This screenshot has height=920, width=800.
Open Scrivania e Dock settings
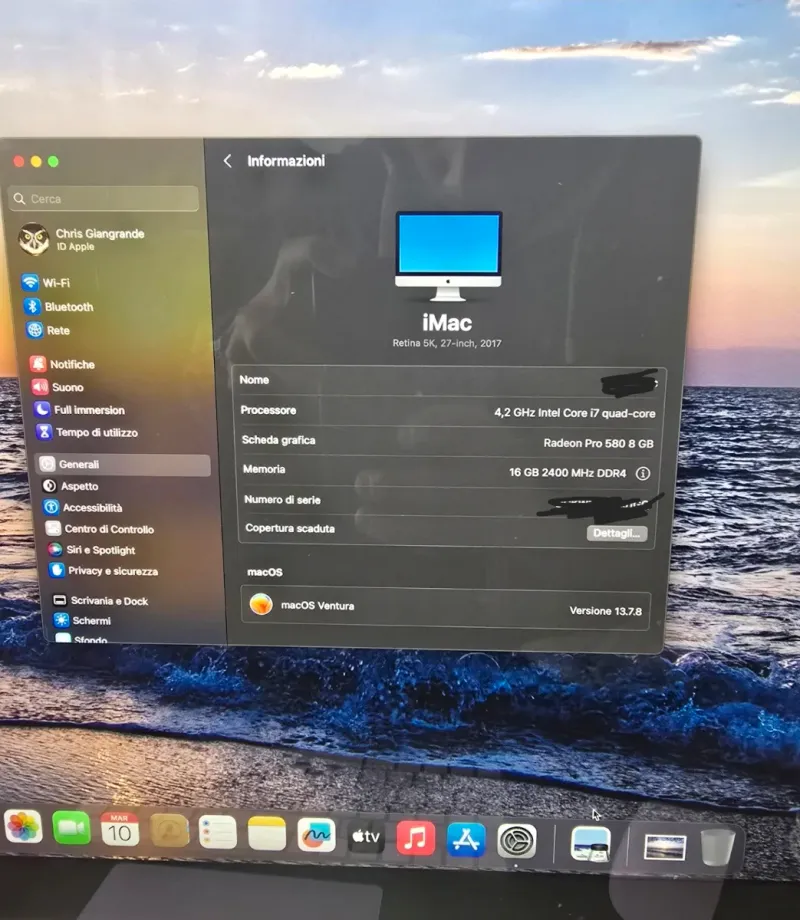click(x=100, y=600)
